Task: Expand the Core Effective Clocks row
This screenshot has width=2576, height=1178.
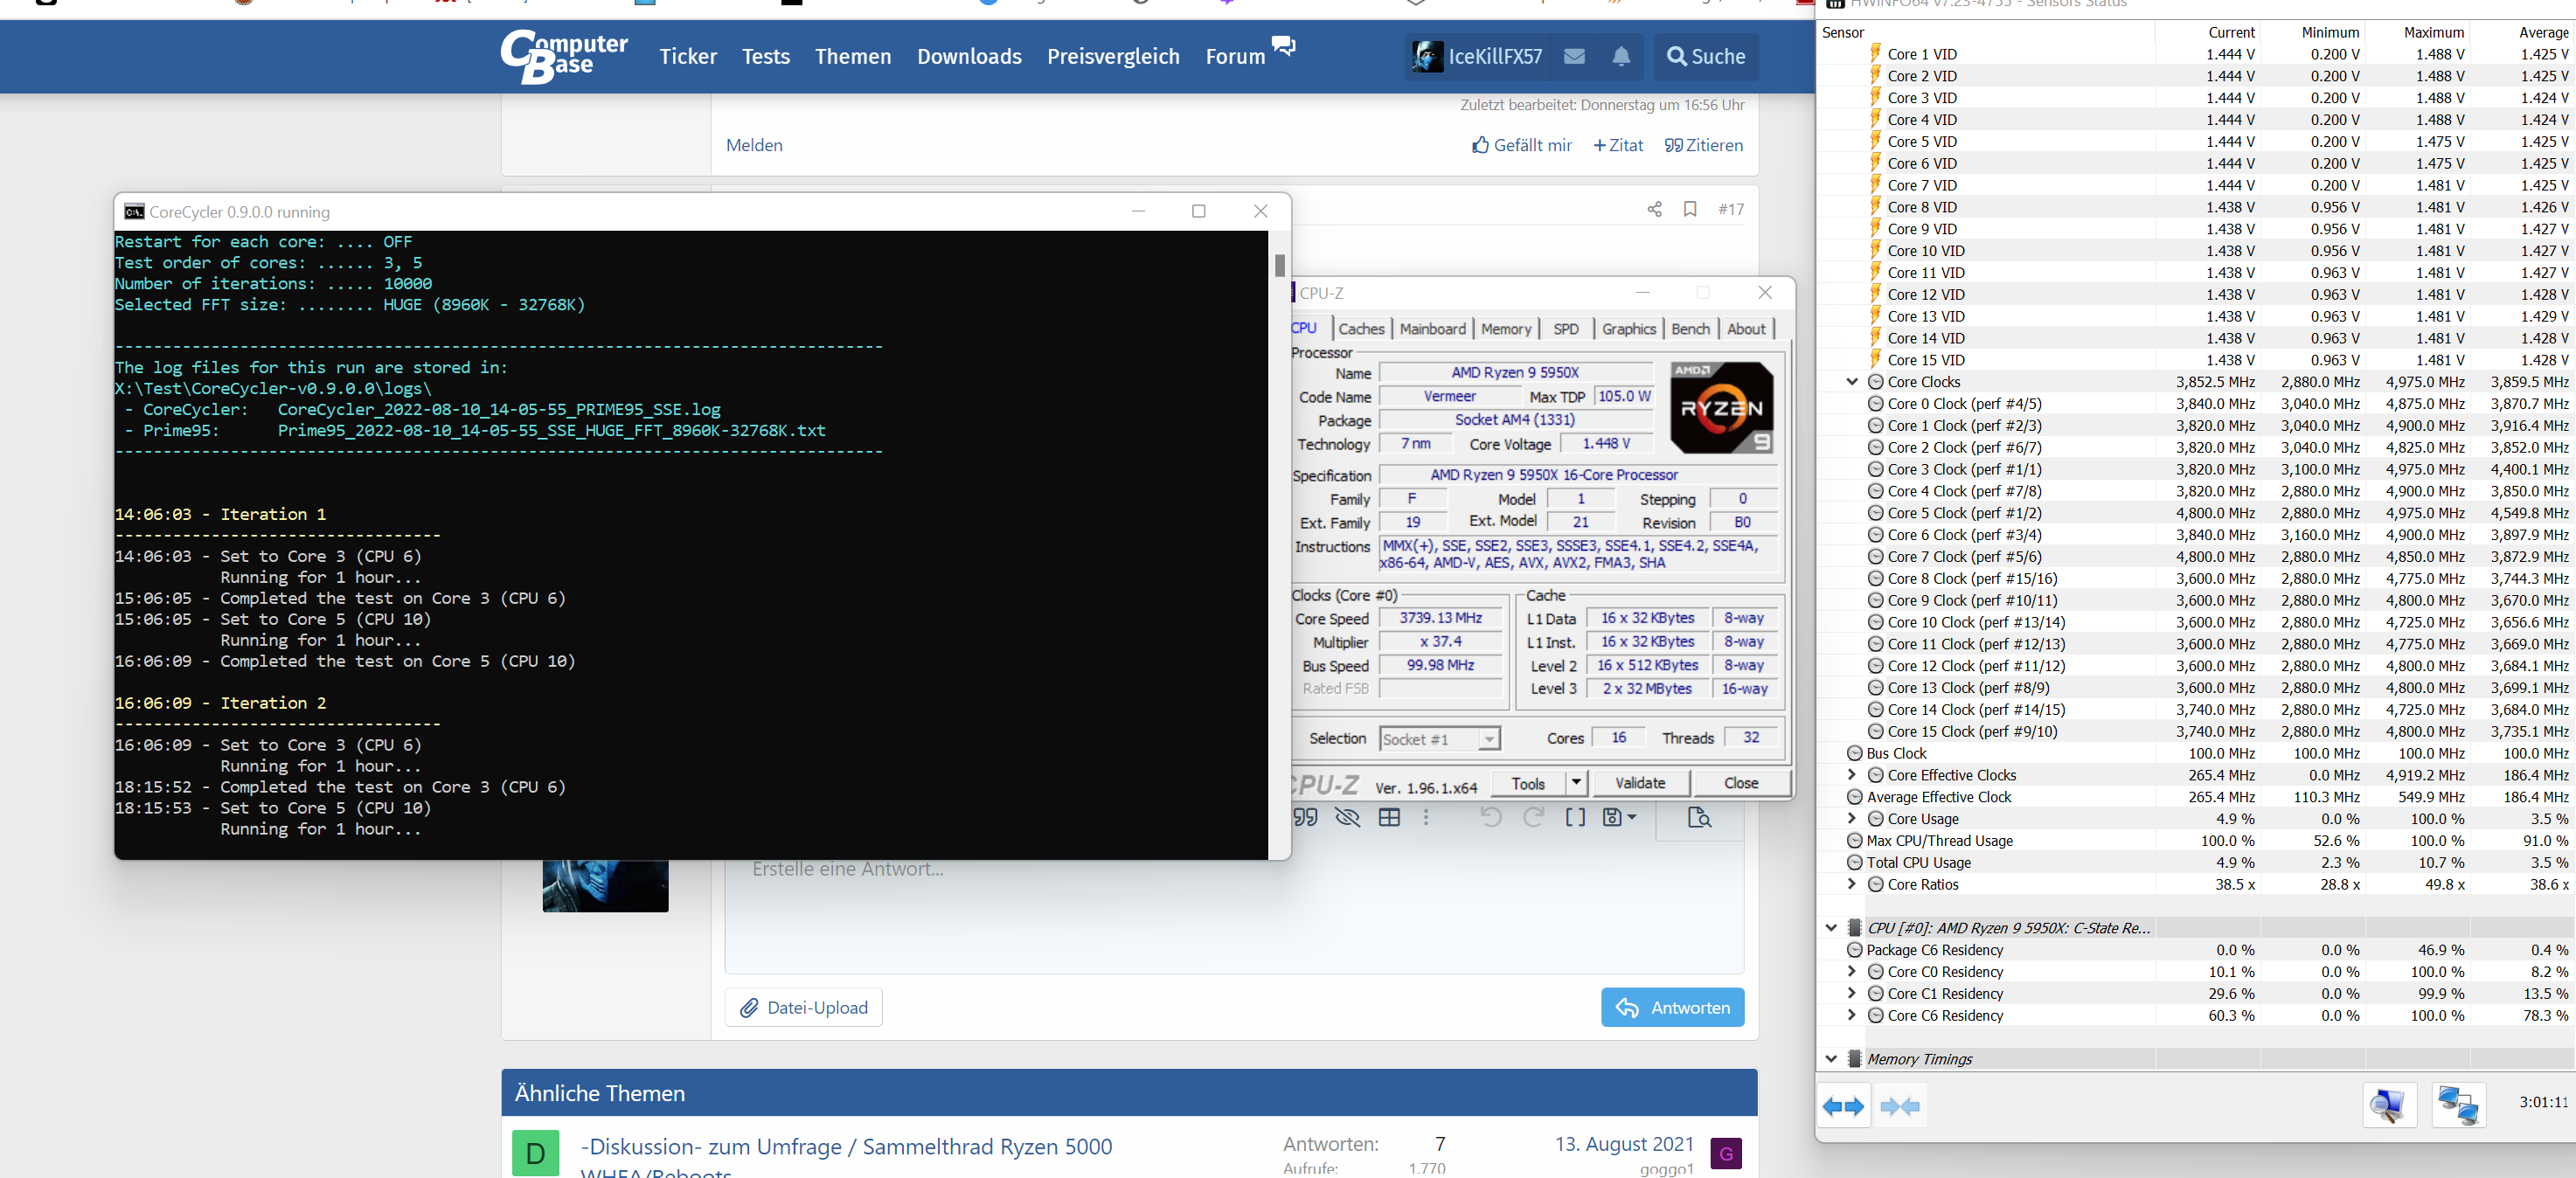Action: [1852, 775]
